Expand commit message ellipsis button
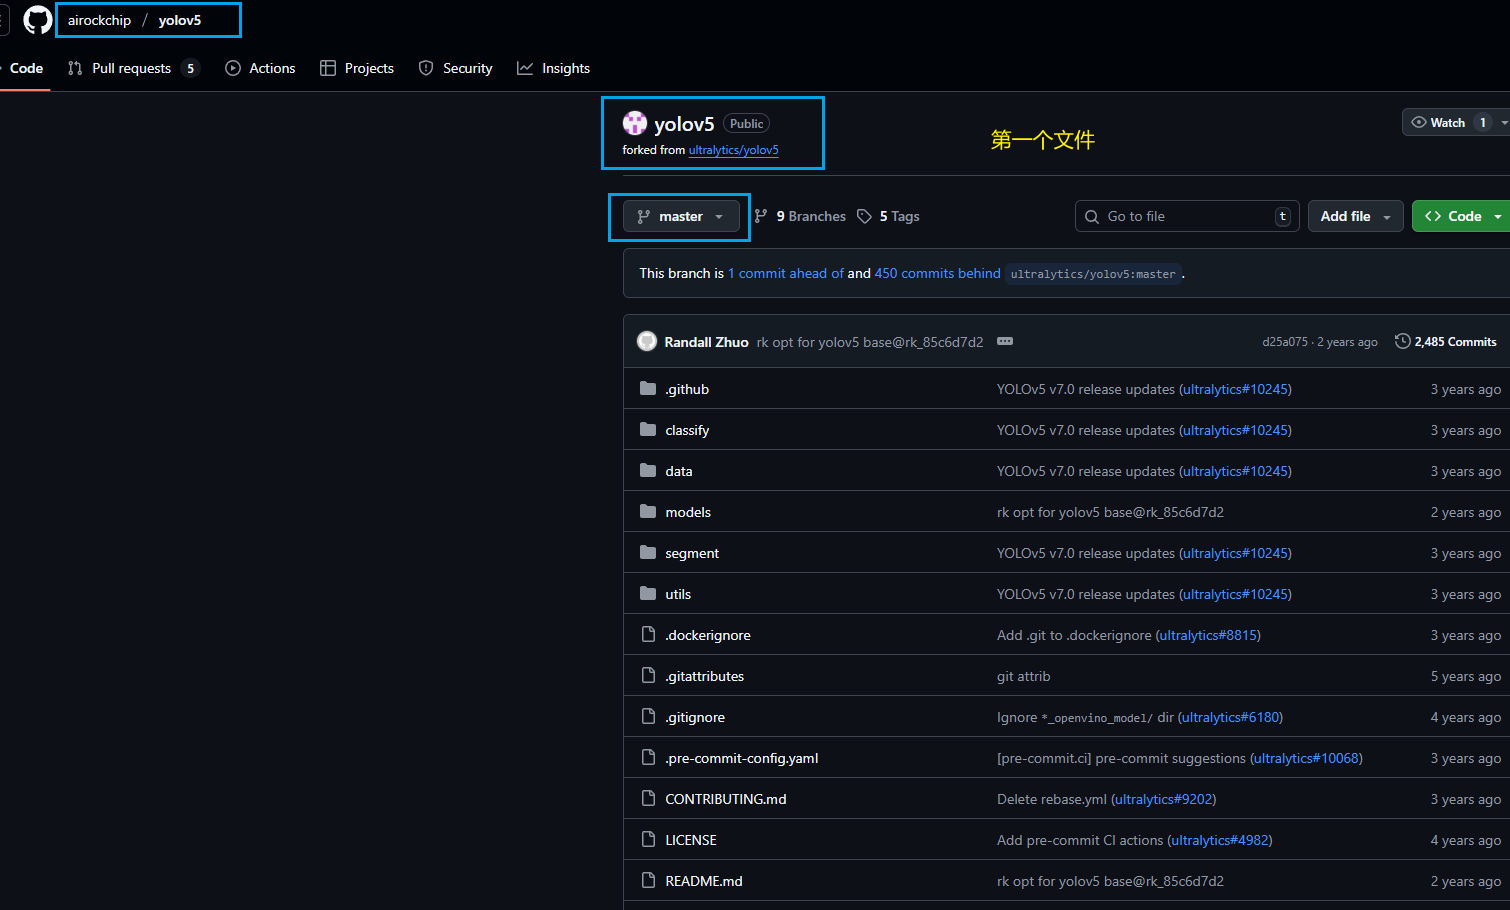The height and width of the screenshot is (910, 1510). [x=1005, y=341]
